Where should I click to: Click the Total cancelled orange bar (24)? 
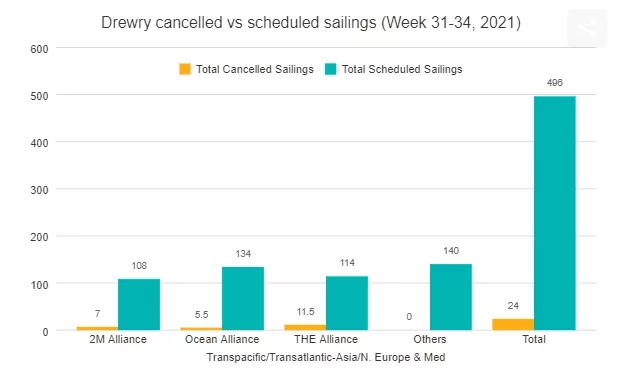[513, 324]
